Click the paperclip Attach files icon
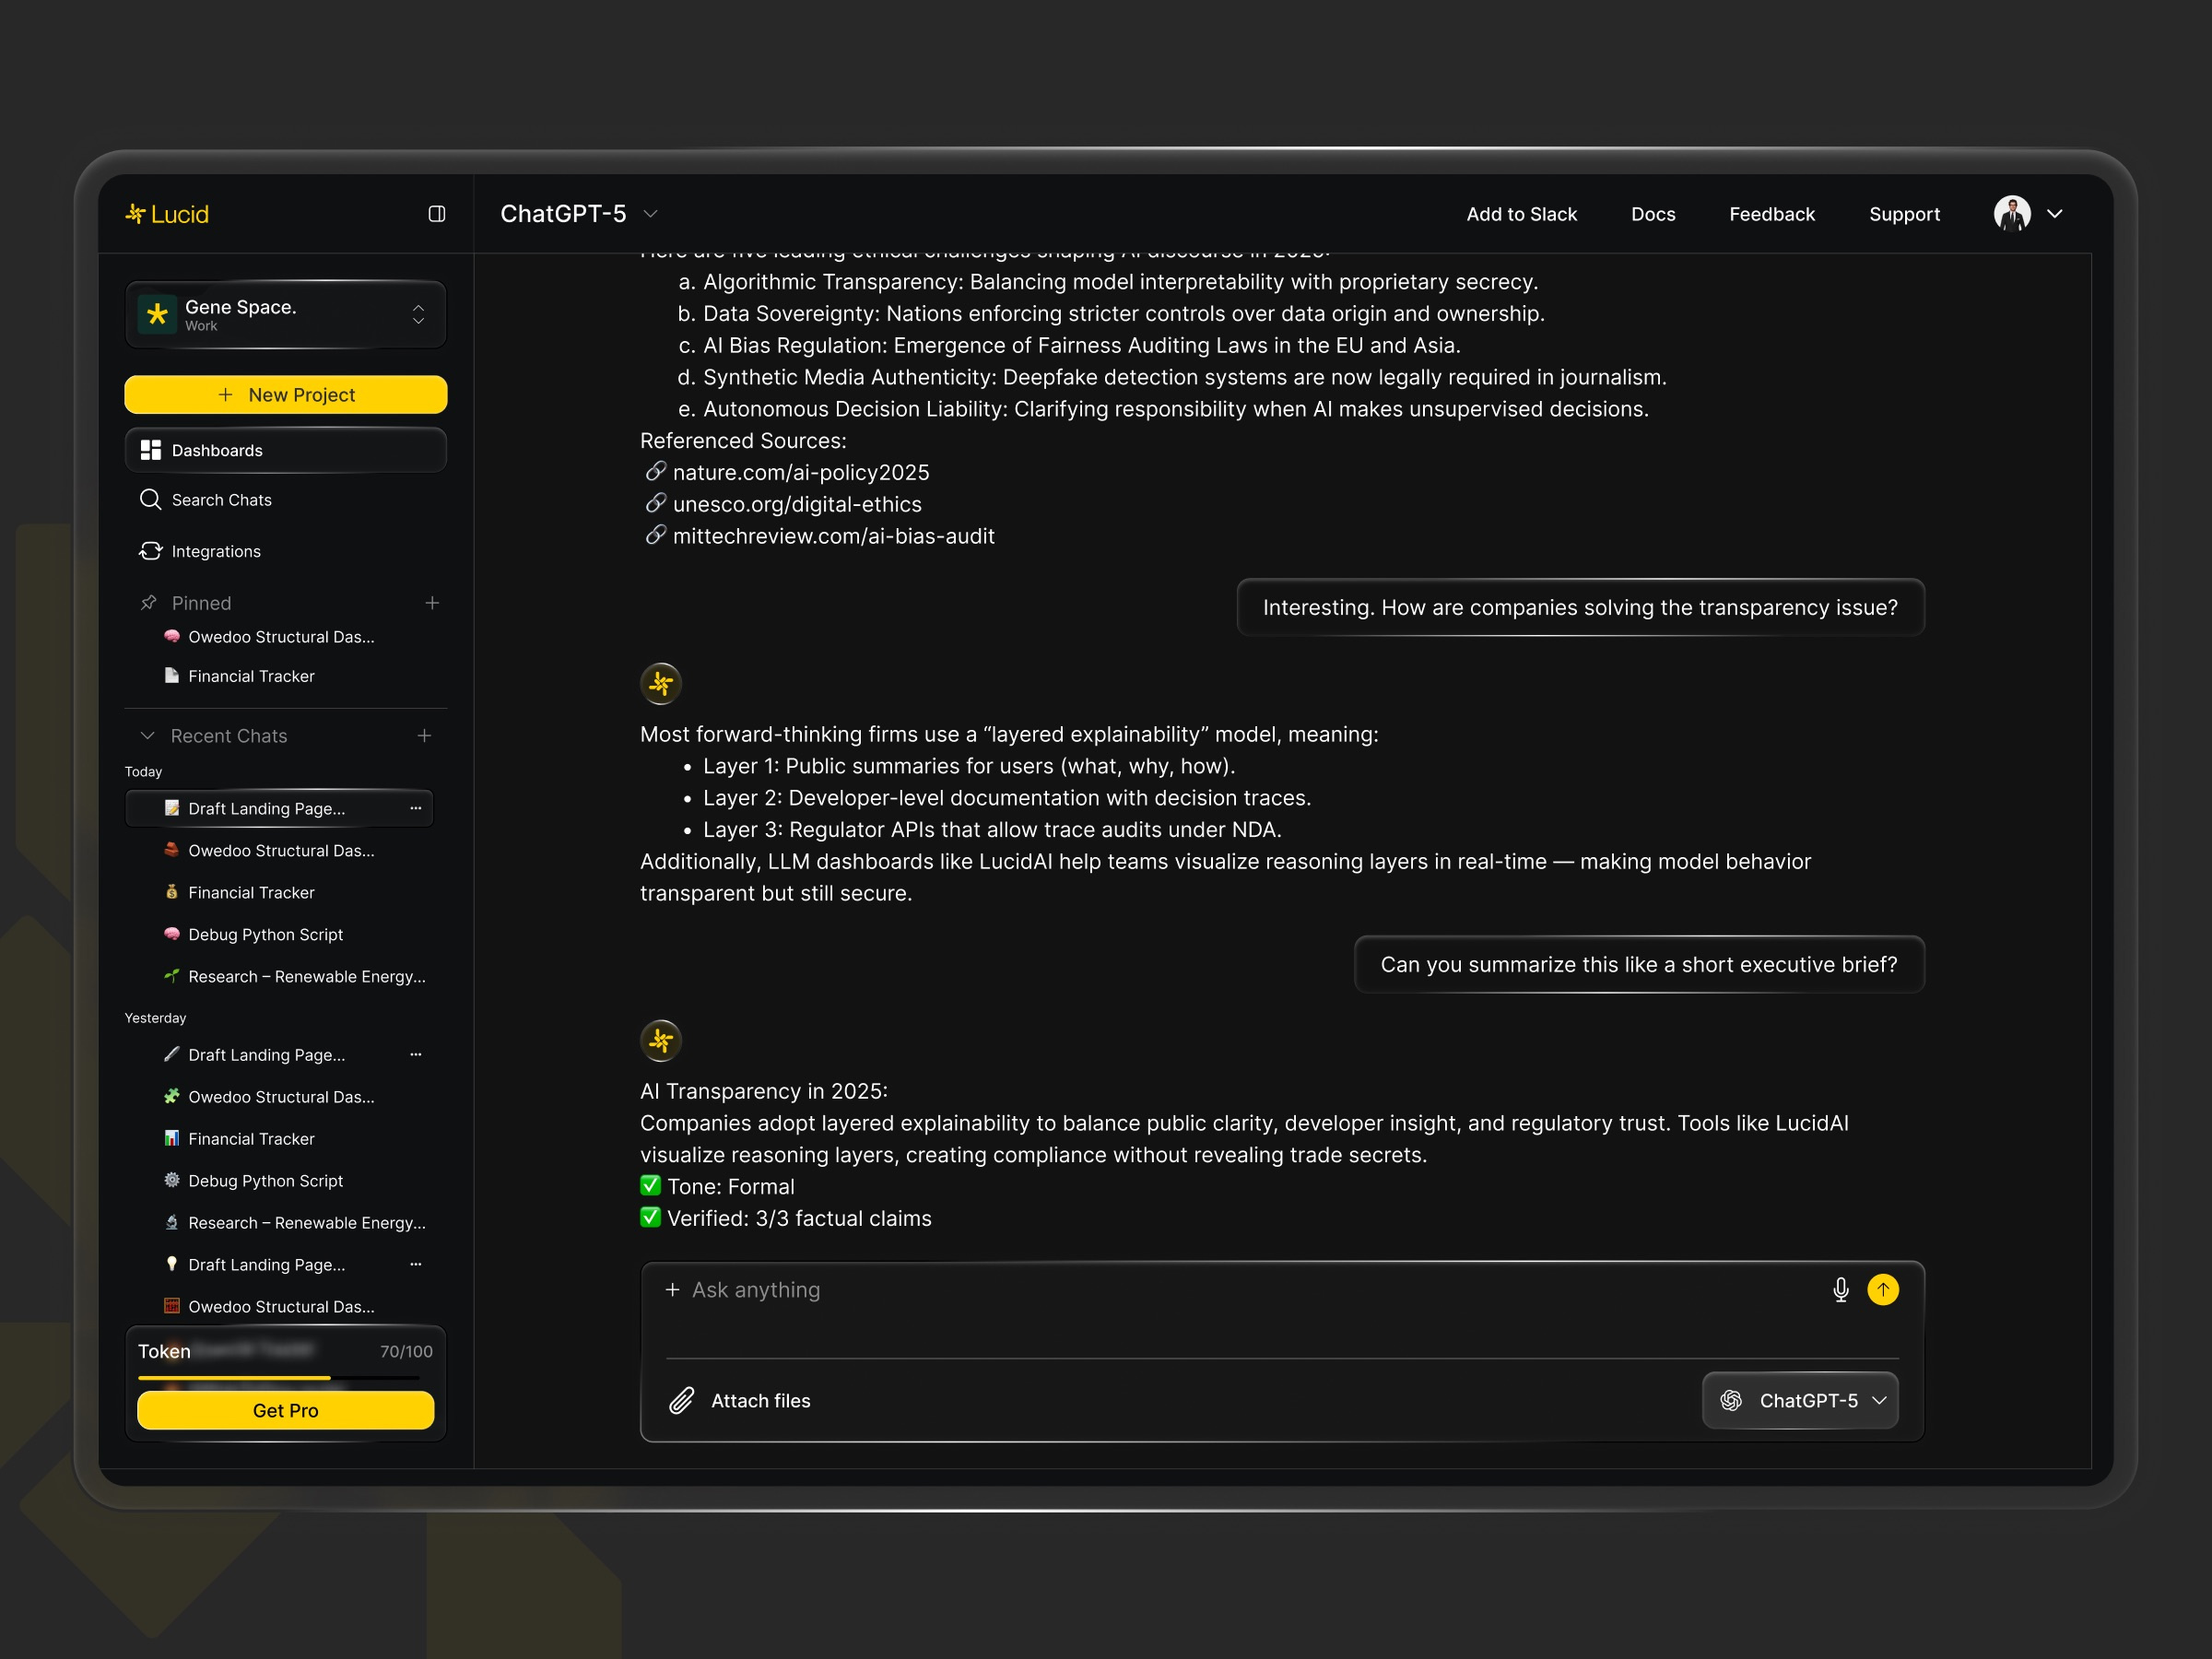2212x1659 pixels. (682, 1401)
